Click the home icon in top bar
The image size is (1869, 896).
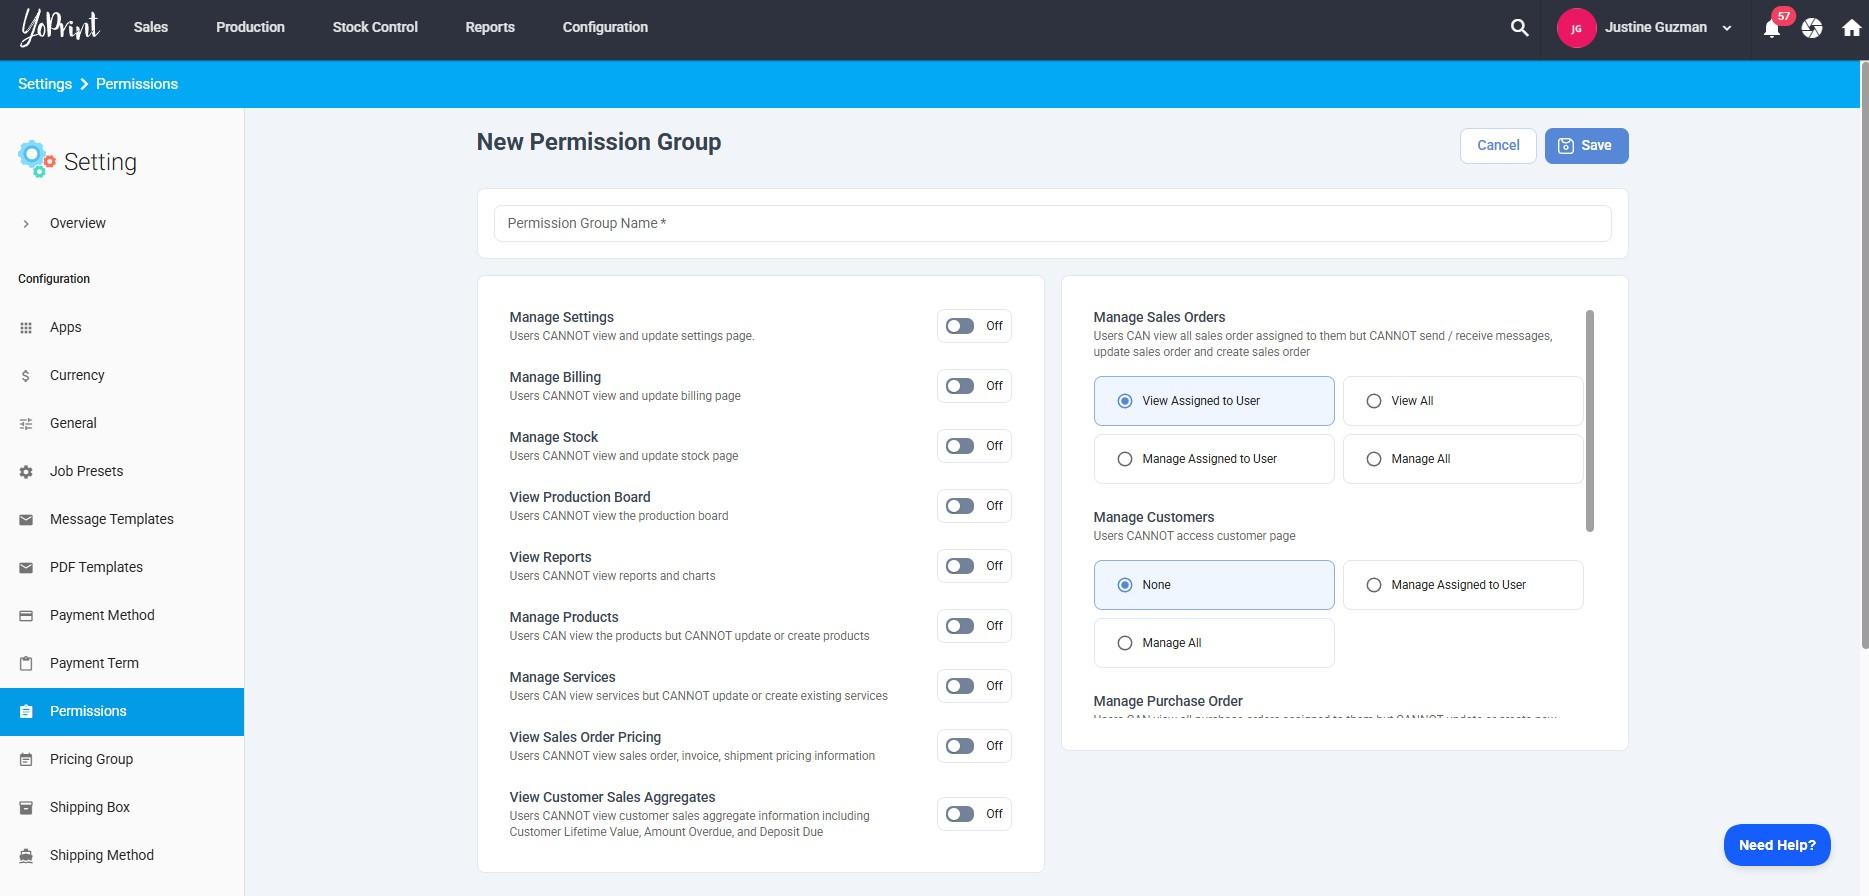1851,28
